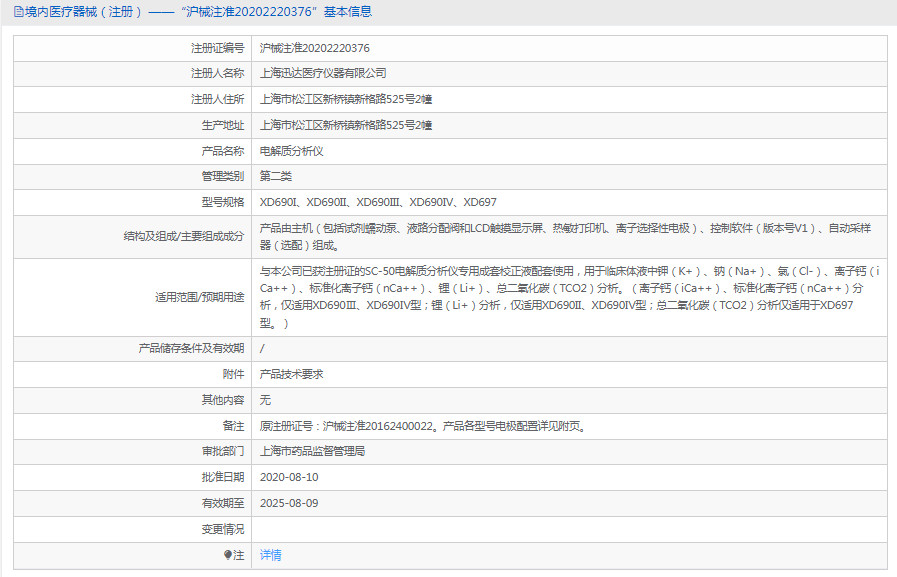Click the 结构及组成/主要组成成分 label
This screenshot has width=897, height=577.
click(184, 236)
